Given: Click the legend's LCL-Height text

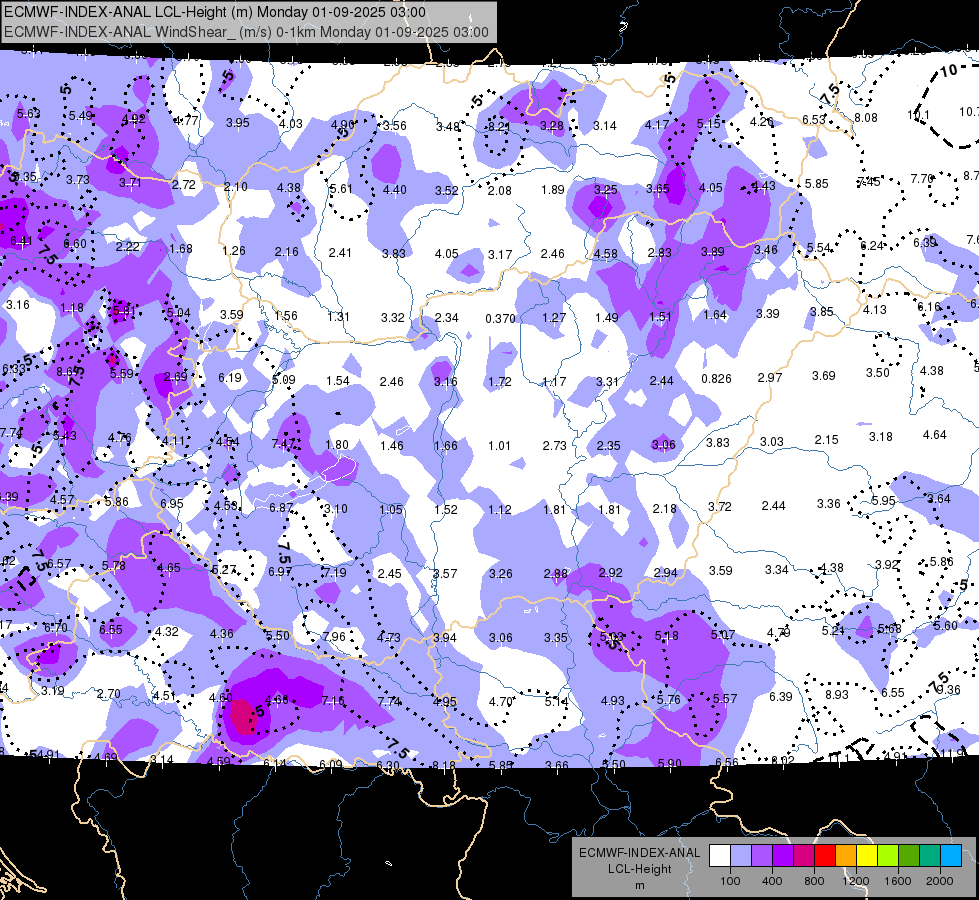Looking at the screenshot, I should tap(639, 869).
